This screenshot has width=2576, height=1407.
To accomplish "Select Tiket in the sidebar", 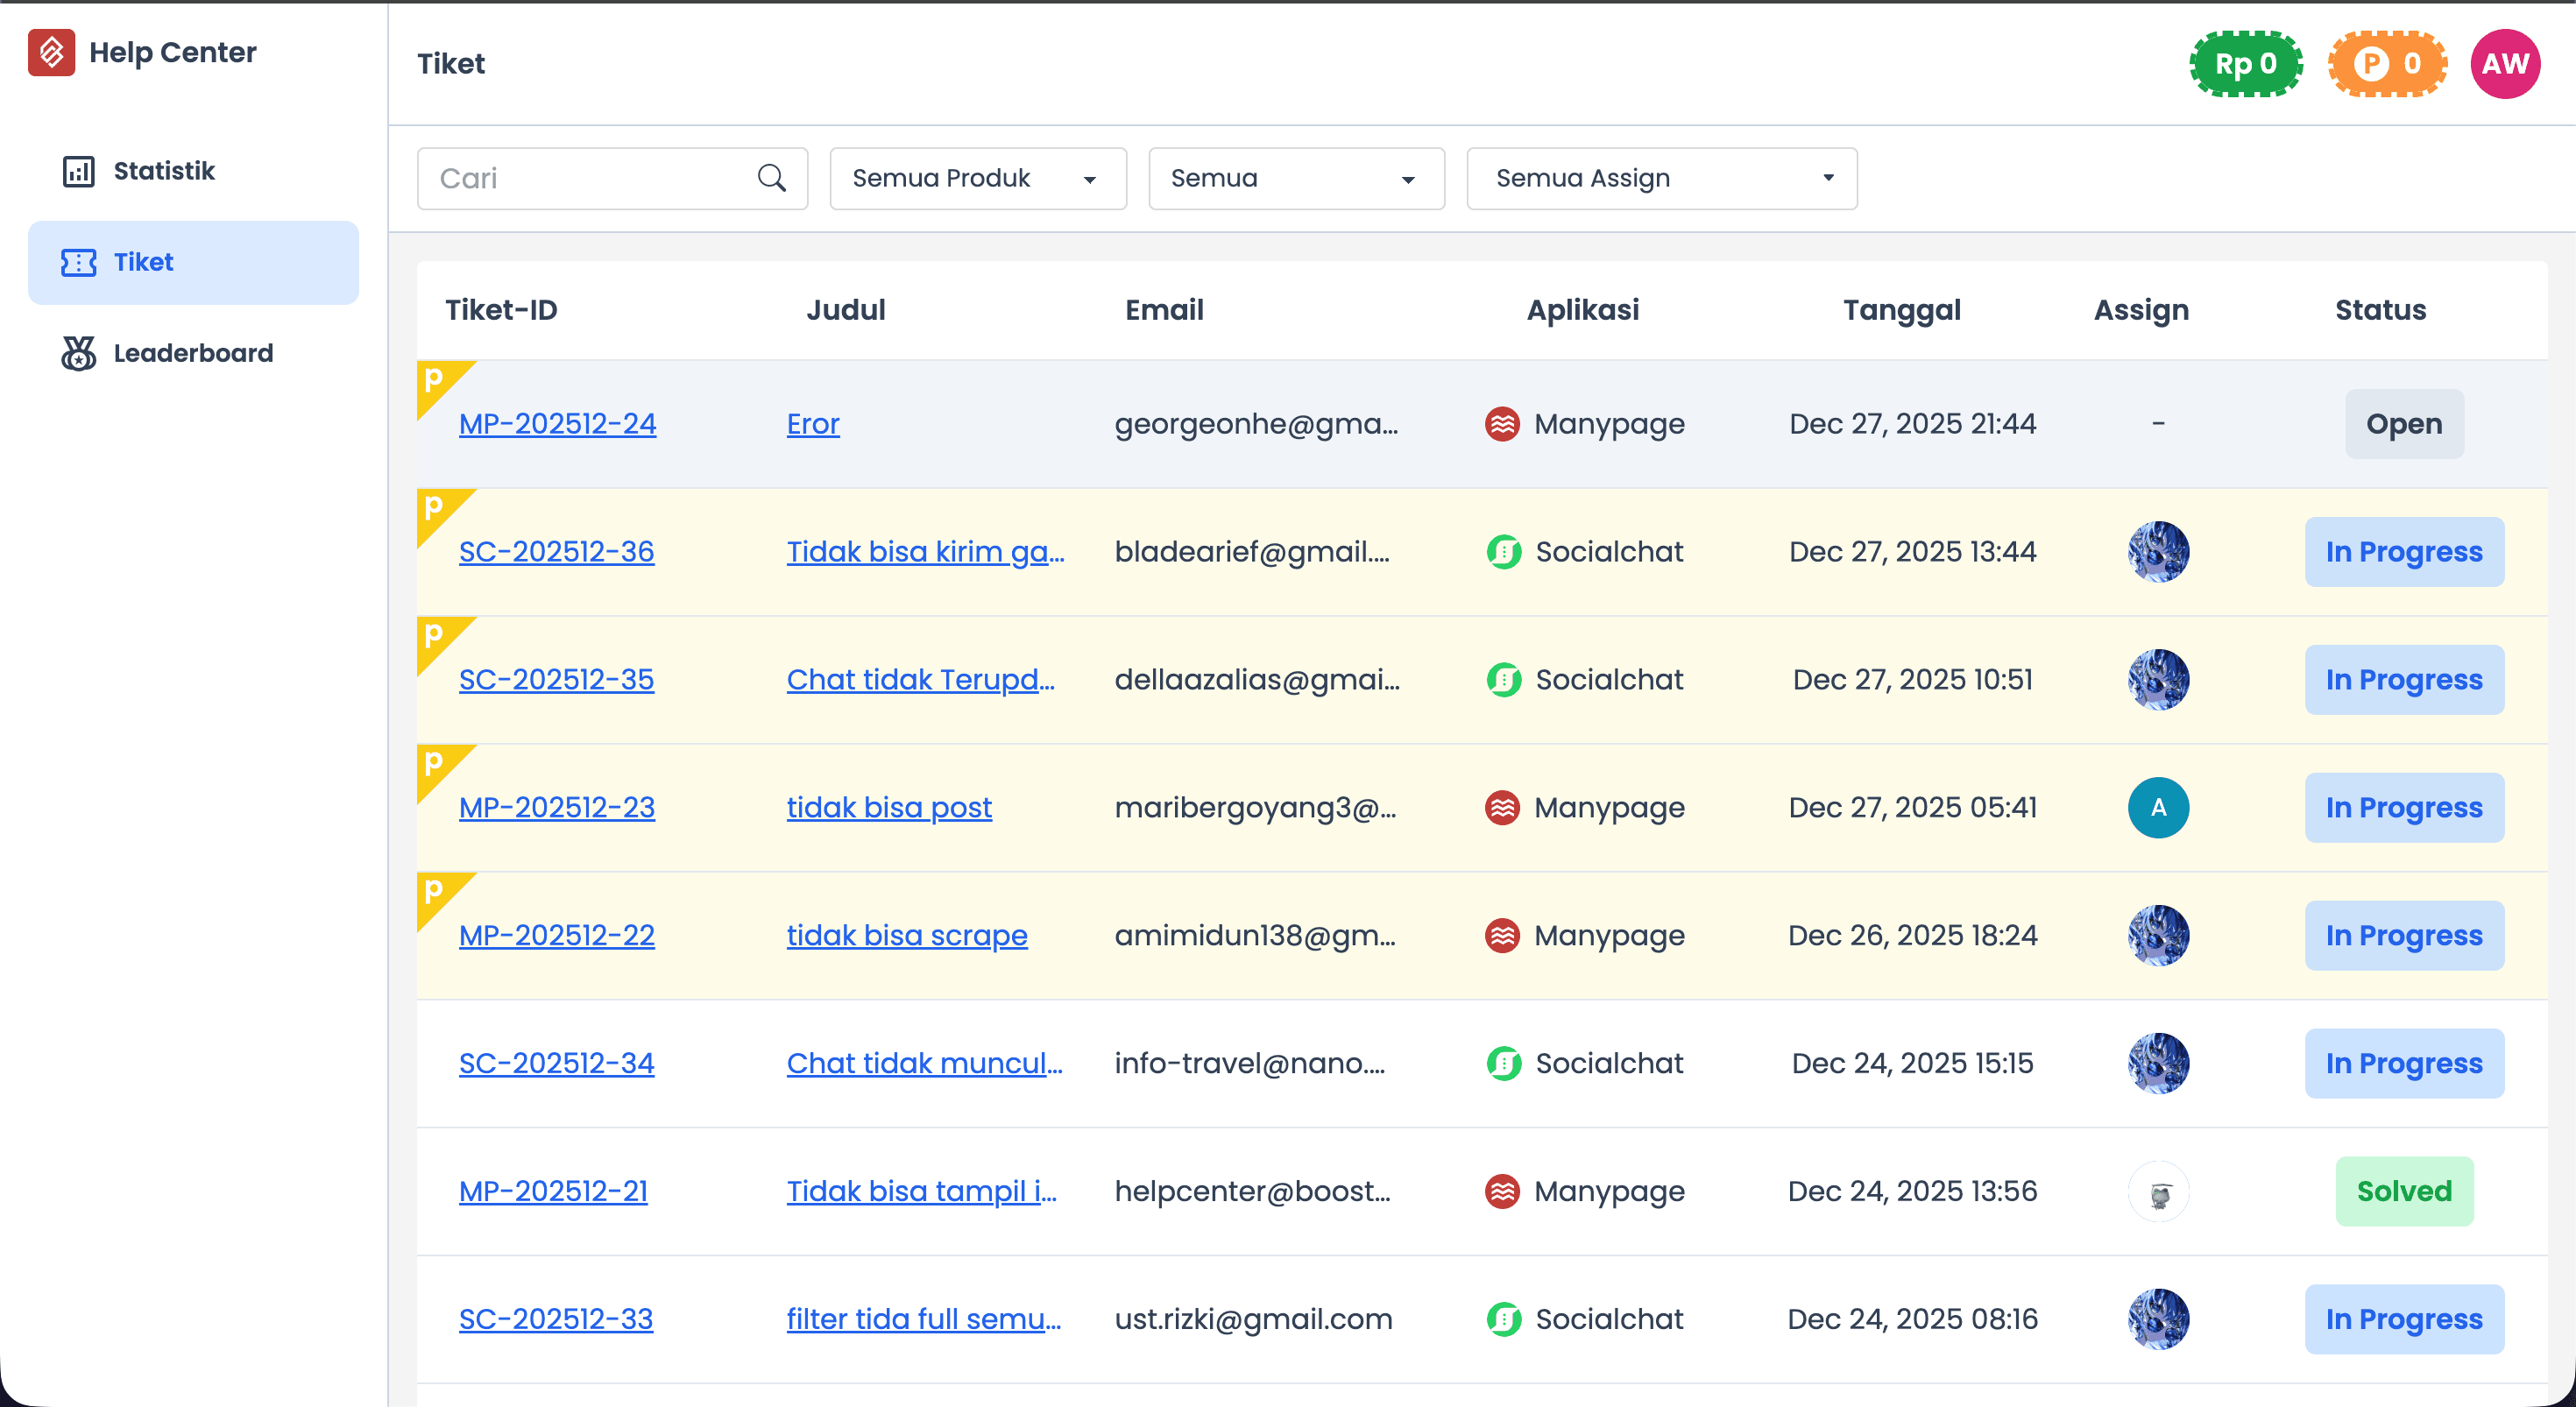I will (193, 262).
